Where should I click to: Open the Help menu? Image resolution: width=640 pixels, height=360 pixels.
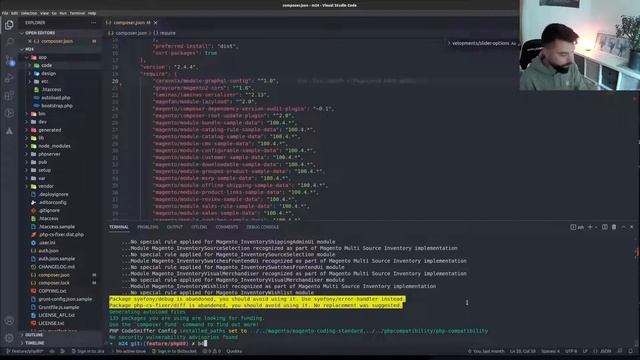[92, 13]
